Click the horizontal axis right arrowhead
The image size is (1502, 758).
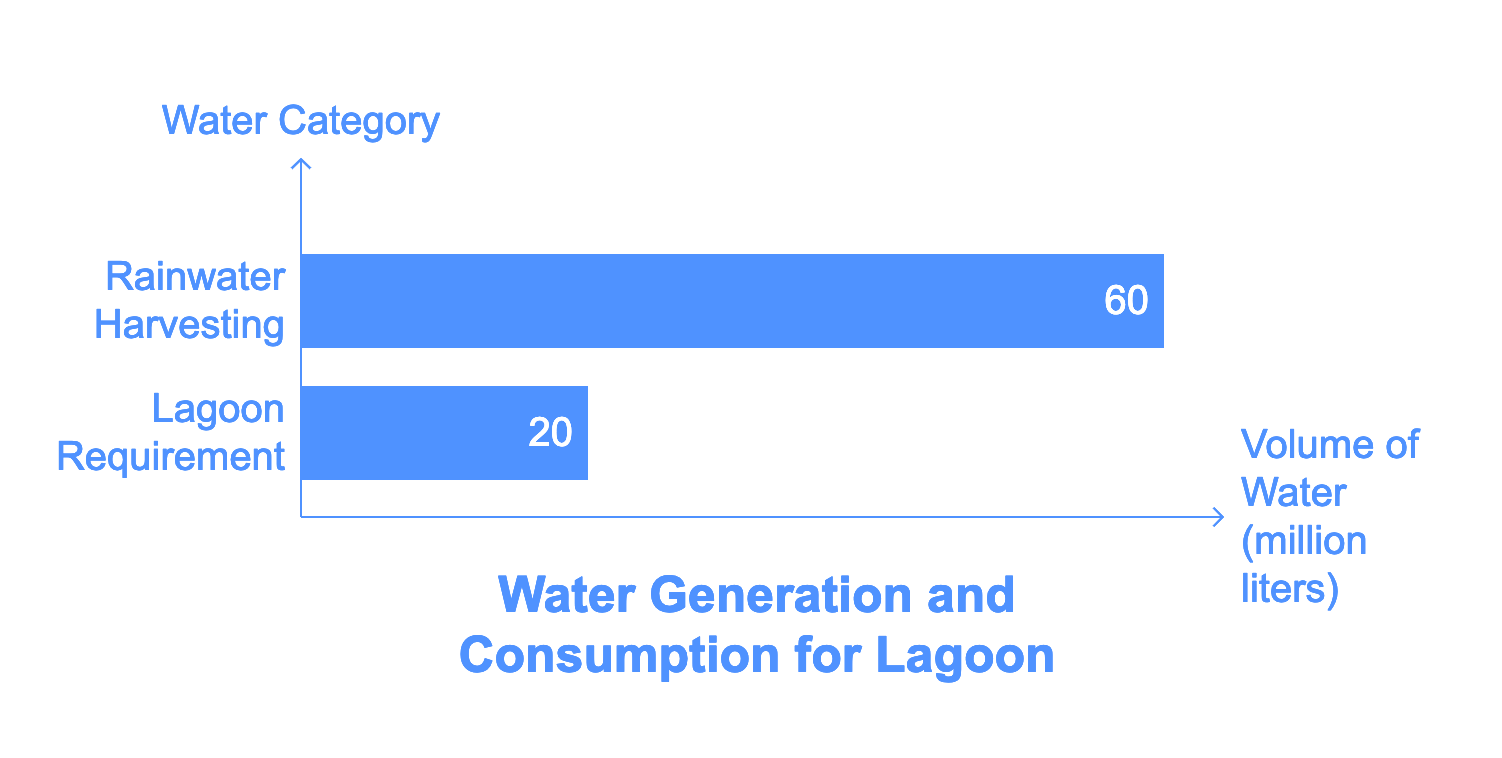click(1217, 517)
